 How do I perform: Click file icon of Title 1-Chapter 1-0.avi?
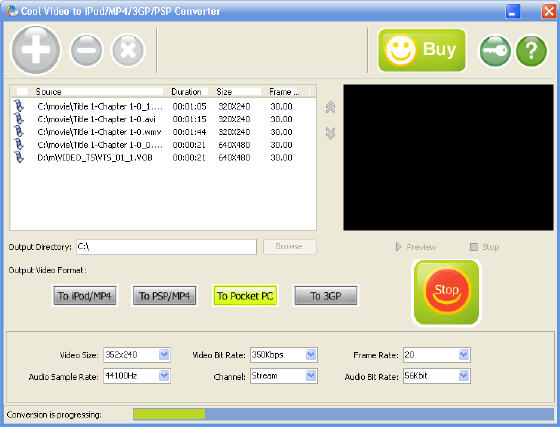pyautogui.click(x=19, y=119)
